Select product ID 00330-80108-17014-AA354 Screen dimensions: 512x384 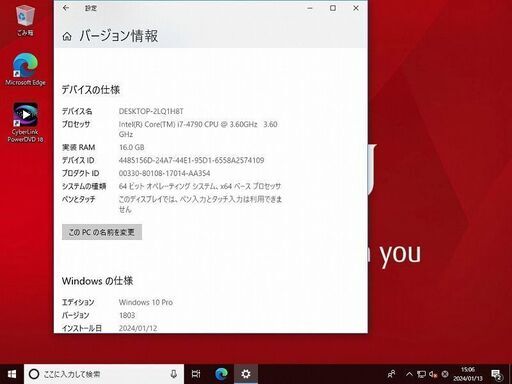click(x=164, y=173)
